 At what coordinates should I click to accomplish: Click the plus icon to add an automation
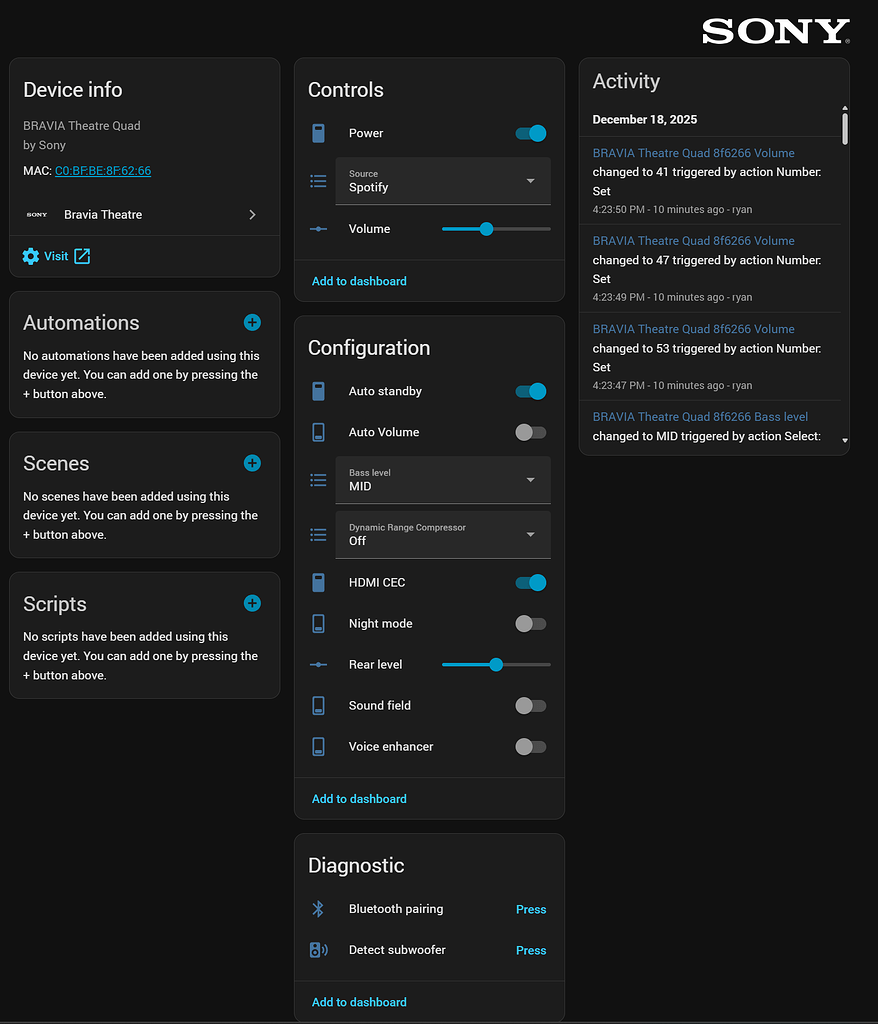point(252,322)
